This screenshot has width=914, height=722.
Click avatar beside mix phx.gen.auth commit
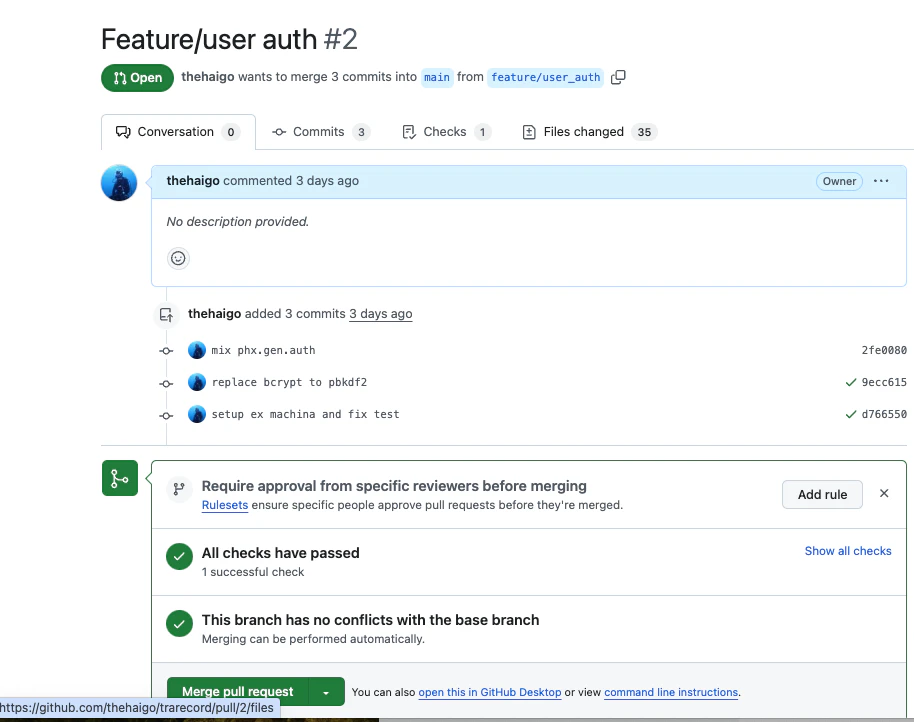click(x=197, y=350)
